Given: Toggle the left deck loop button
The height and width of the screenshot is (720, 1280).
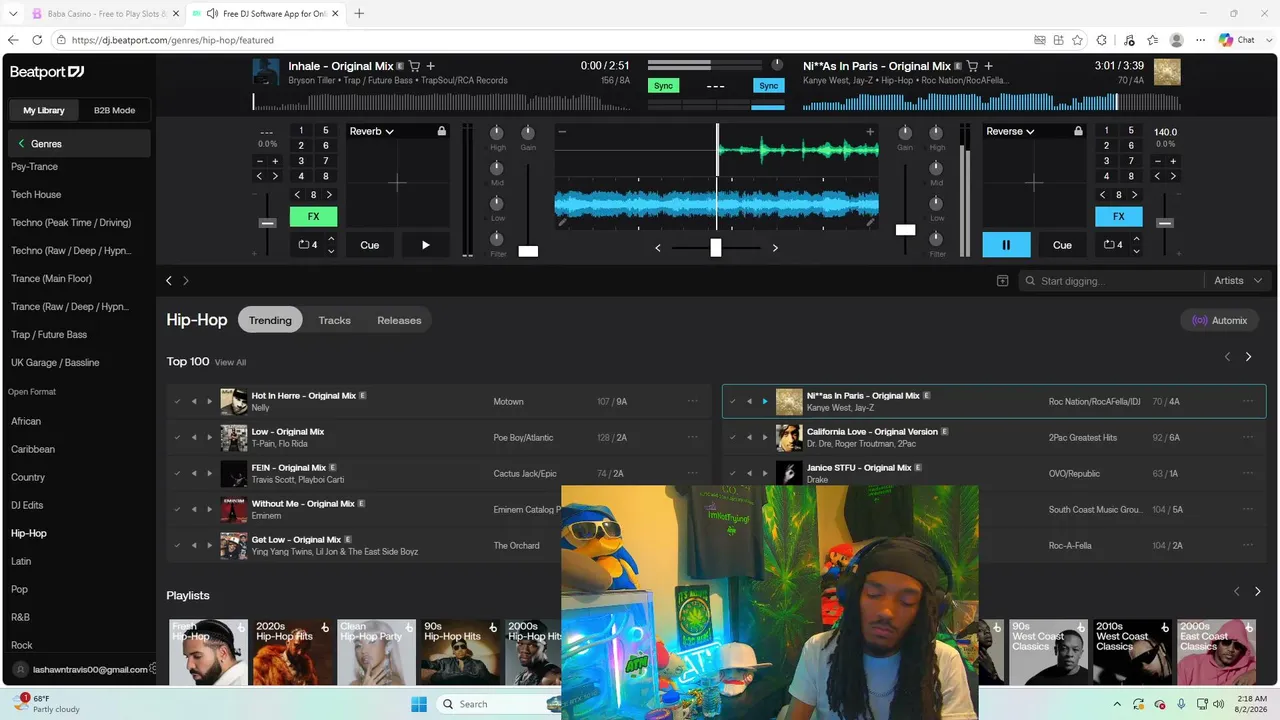Looking at the screenshot, I should (307, 245).
